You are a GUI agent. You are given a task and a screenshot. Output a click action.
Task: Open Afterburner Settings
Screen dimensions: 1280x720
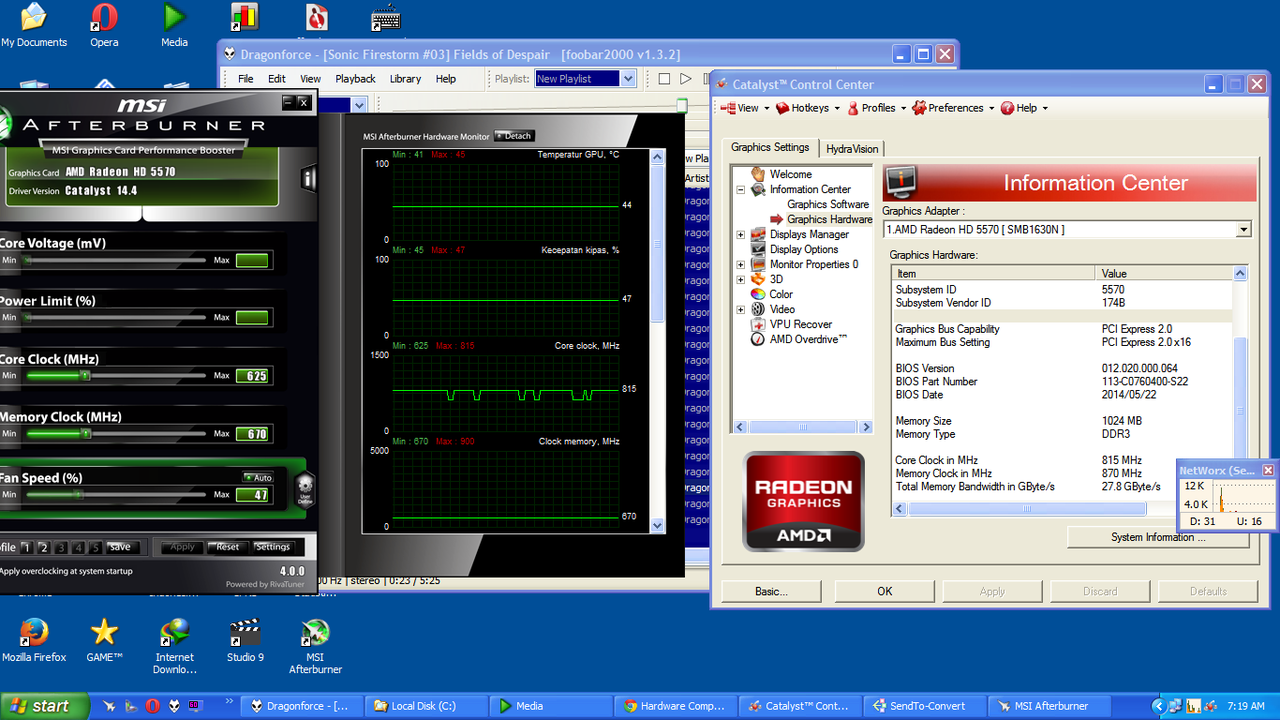pyautogui.click(x=272, y=547)
